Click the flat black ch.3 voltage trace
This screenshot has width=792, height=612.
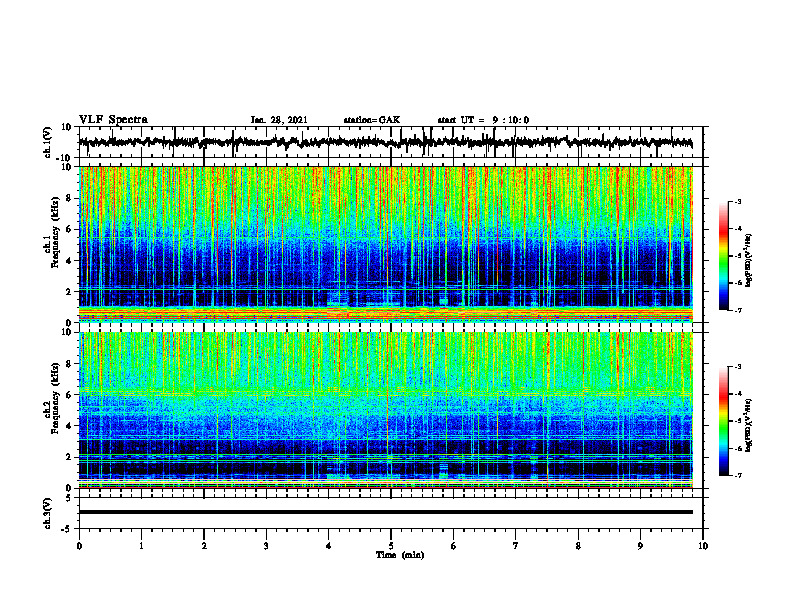[386, 512]
